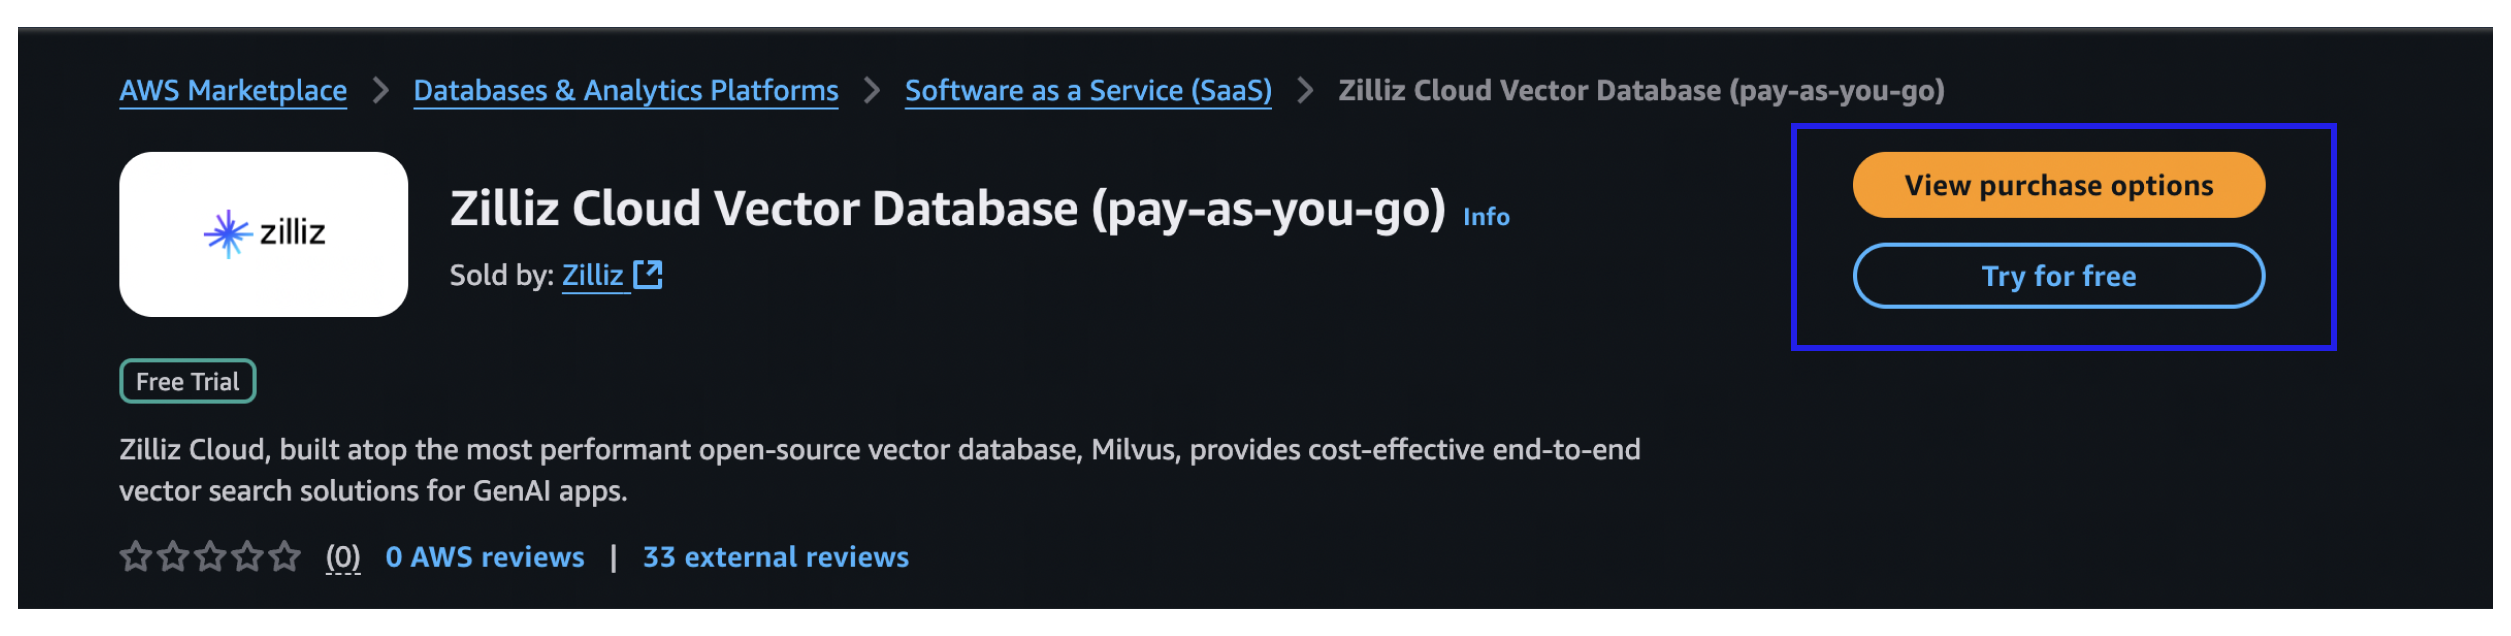Screen dimensions: 2511x636
Task: Open 0 AWS reviews link
Action: click(485, 557)
